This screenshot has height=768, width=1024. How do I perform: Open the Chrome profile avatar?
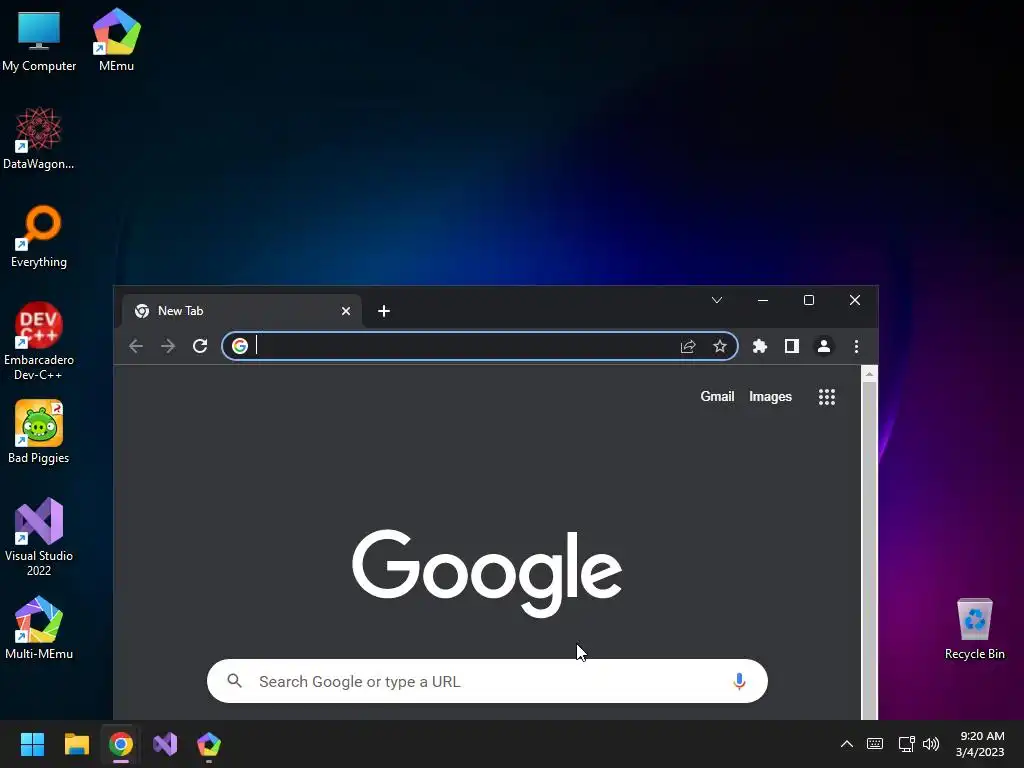824,346
